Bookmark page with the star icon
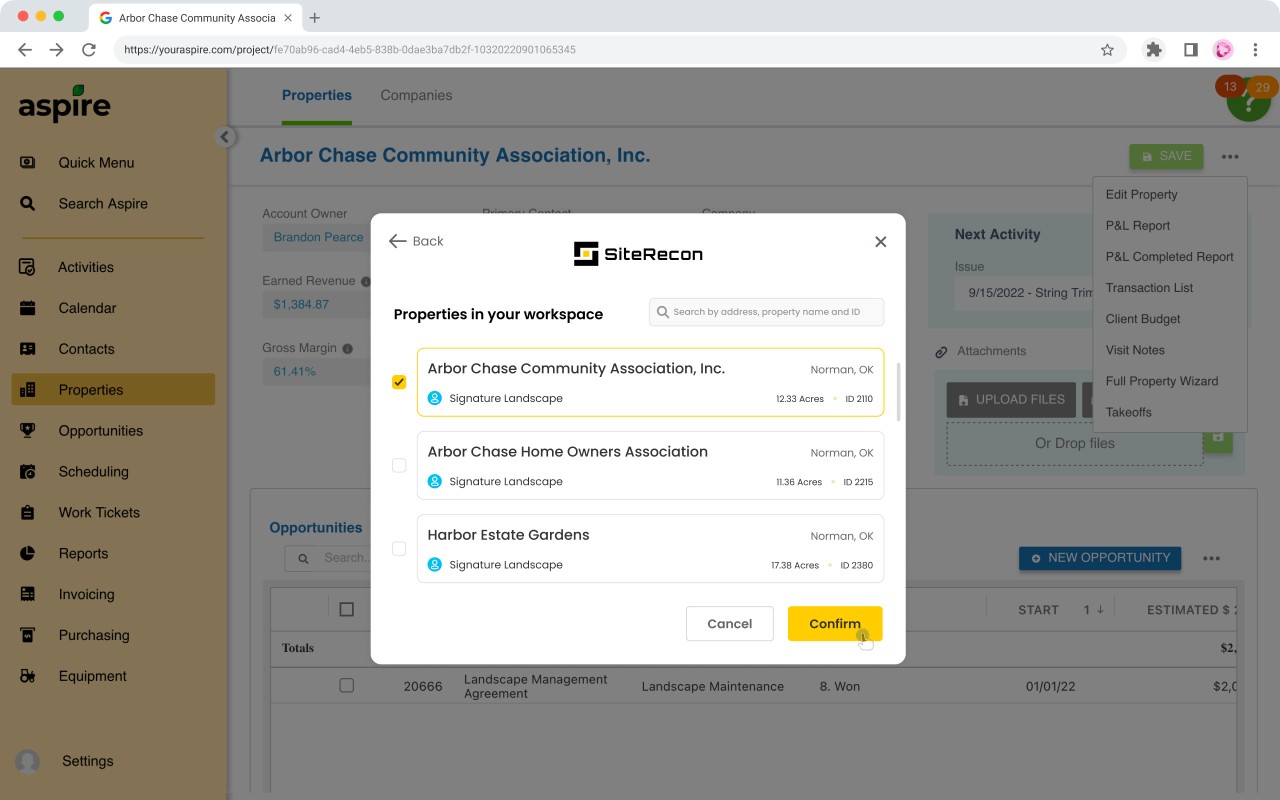Viewport: 1280px width, 800px height. [1107, 50]
